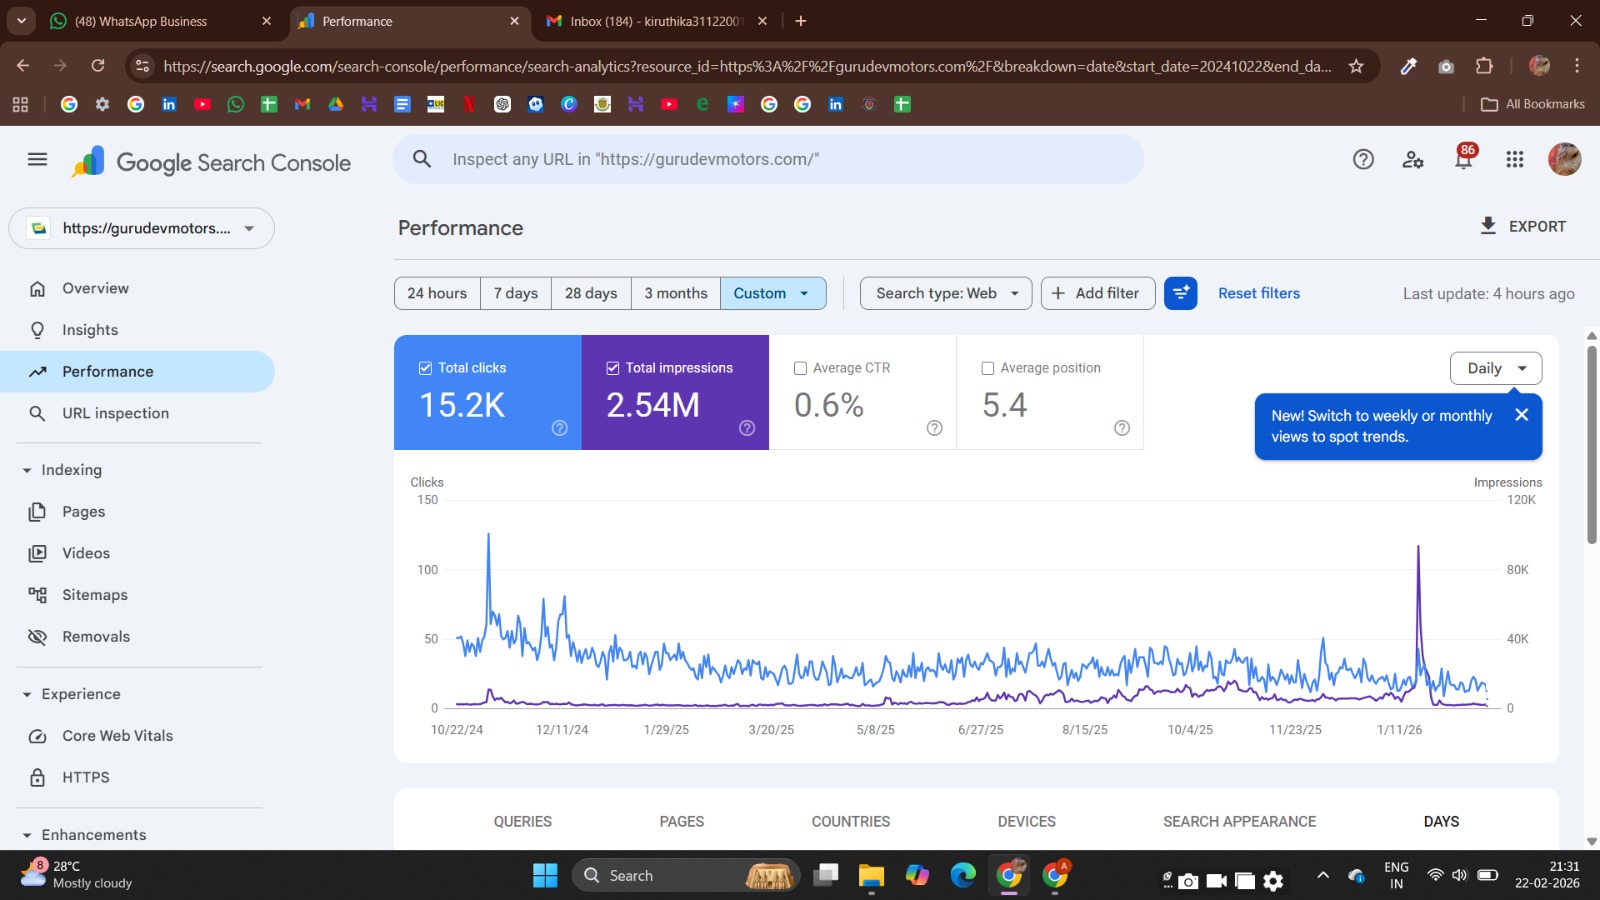This screenshot has height=900, width=1600.
Task: Switch to the COUNTRIES tab
Action: tap(850, 821)
